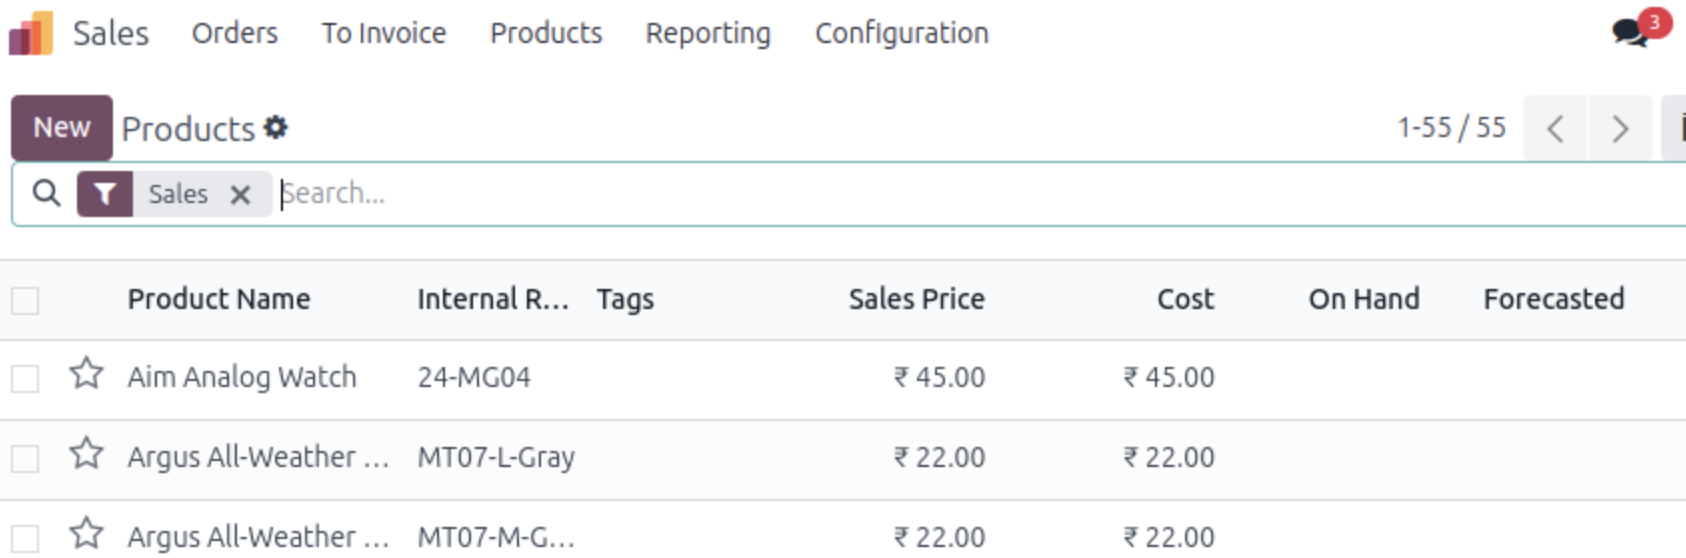This screenshot has width=1686, height=558.
Task: Select the MT07-L-Gray row checkbox
Action: point(25,459)
